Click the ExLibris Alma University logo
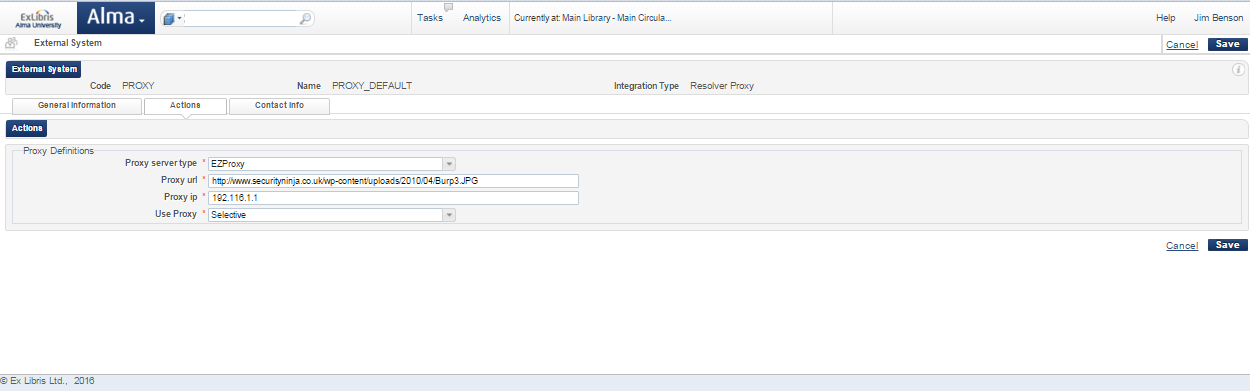 38,18
